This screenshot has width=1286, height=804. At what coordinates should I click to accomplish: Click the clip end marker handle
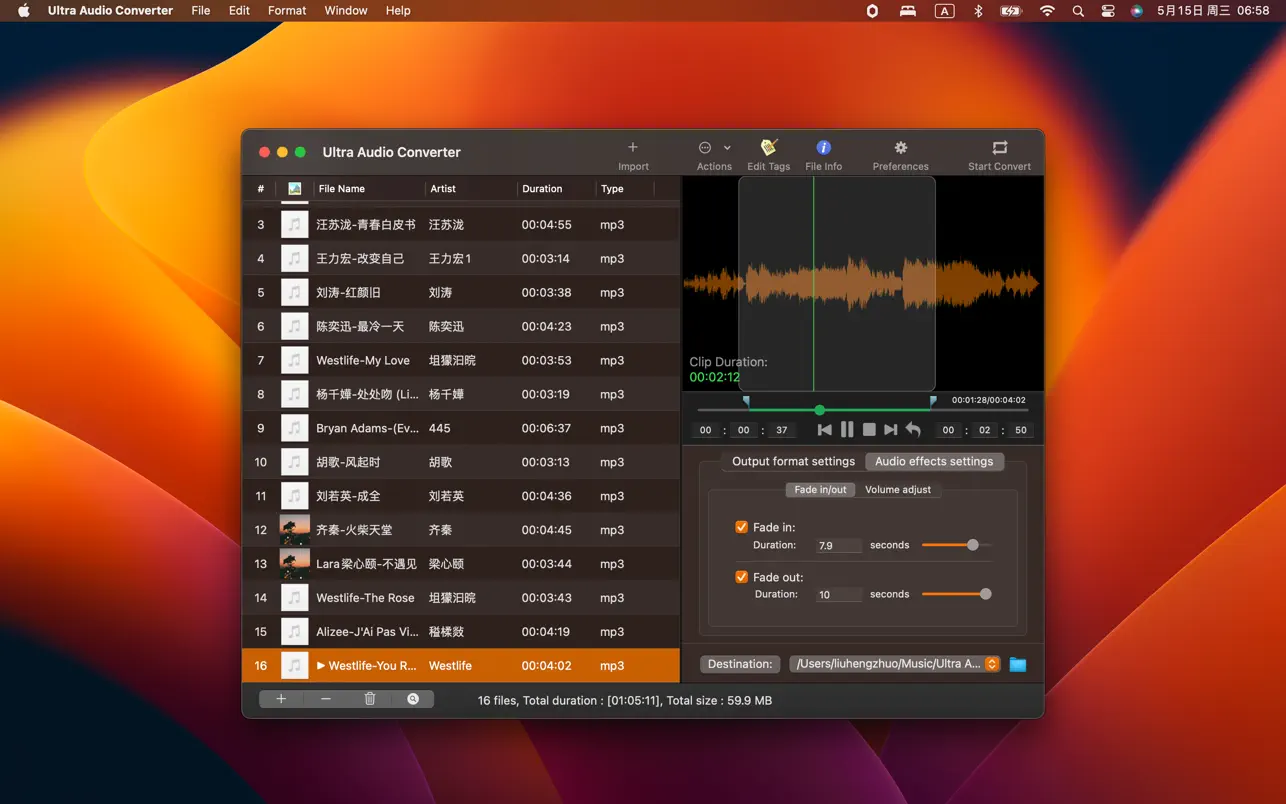pyautogui.click(x=933, y=401)
